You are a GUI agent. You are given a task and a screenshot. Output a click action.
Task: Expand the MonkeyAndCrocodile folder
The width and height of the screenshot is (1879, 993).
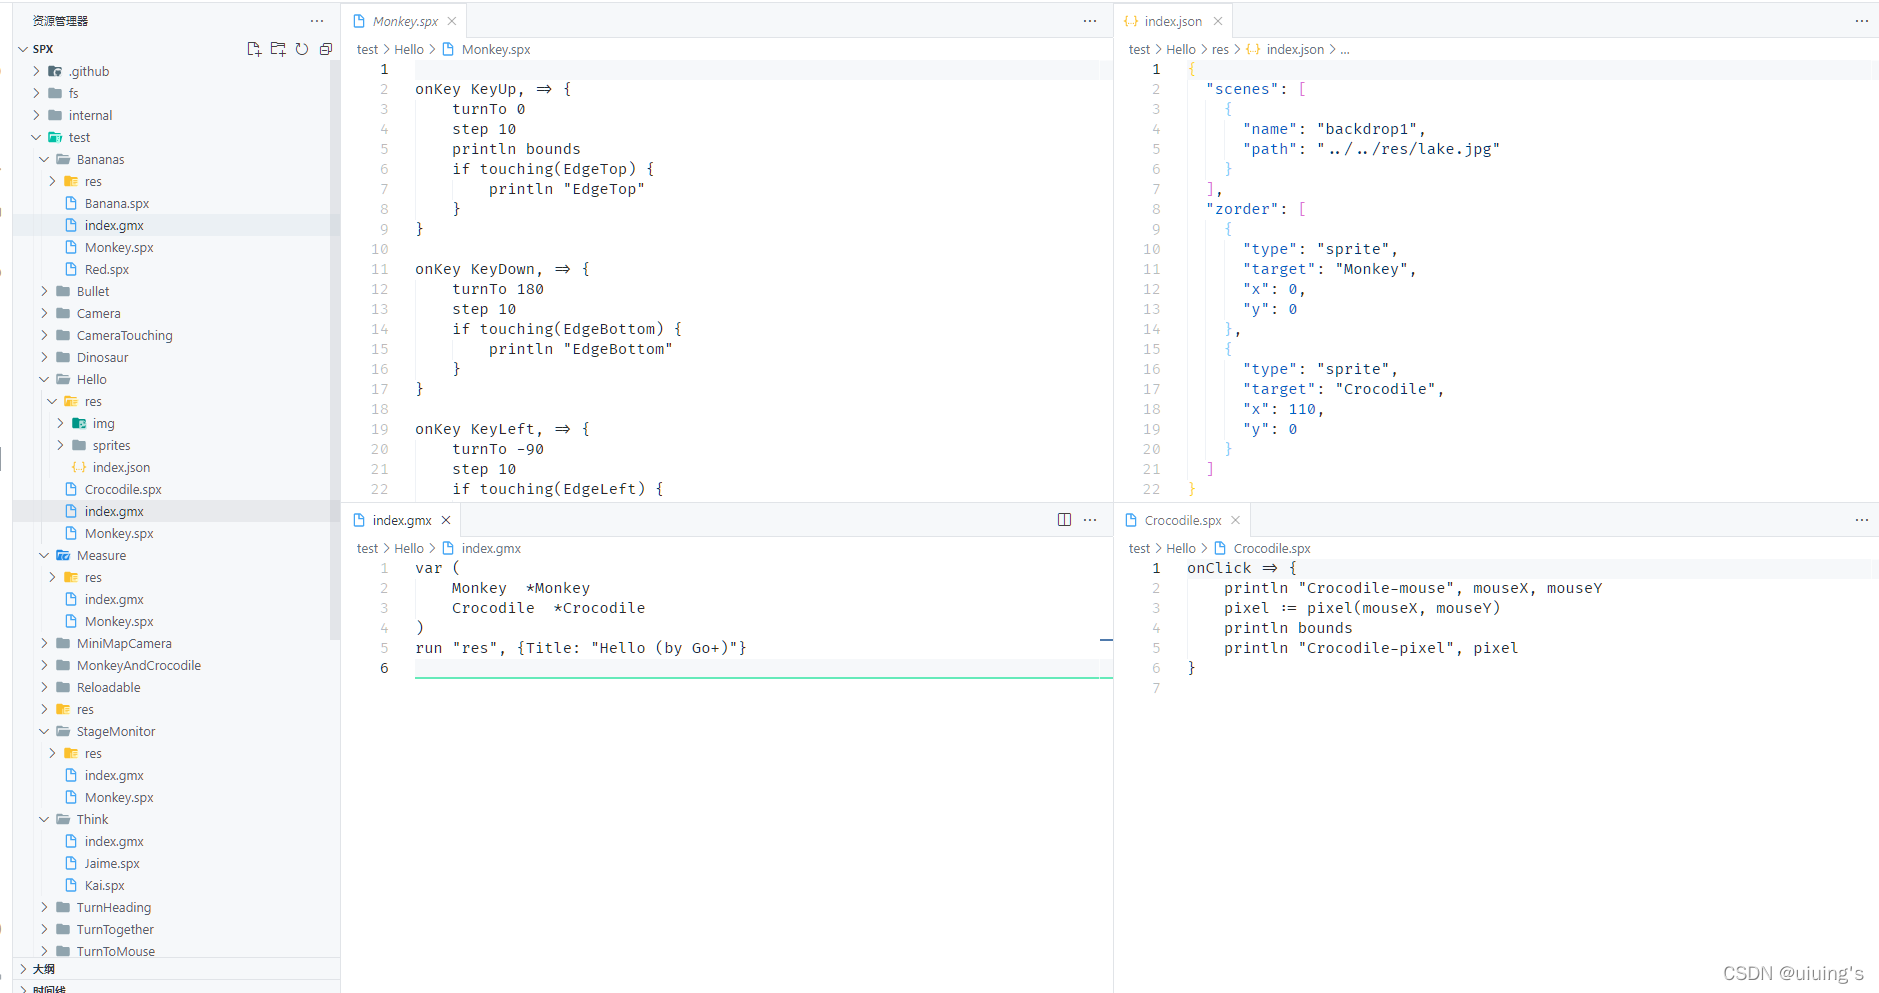(x=45, y=665)
